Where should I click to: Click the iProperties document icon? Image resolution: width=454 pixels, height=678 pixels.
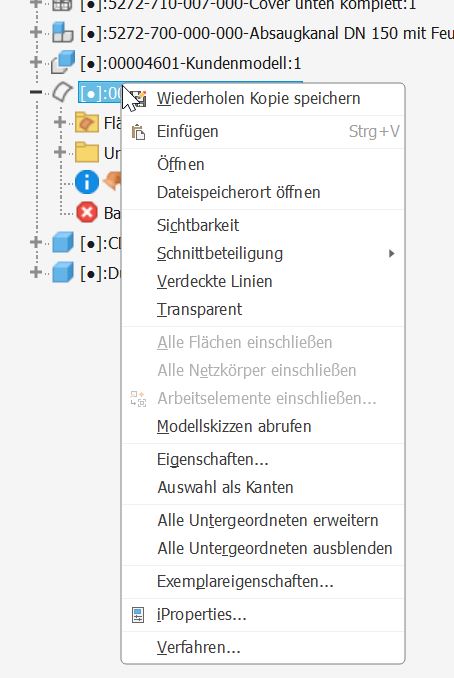click(x=138, y=615)
